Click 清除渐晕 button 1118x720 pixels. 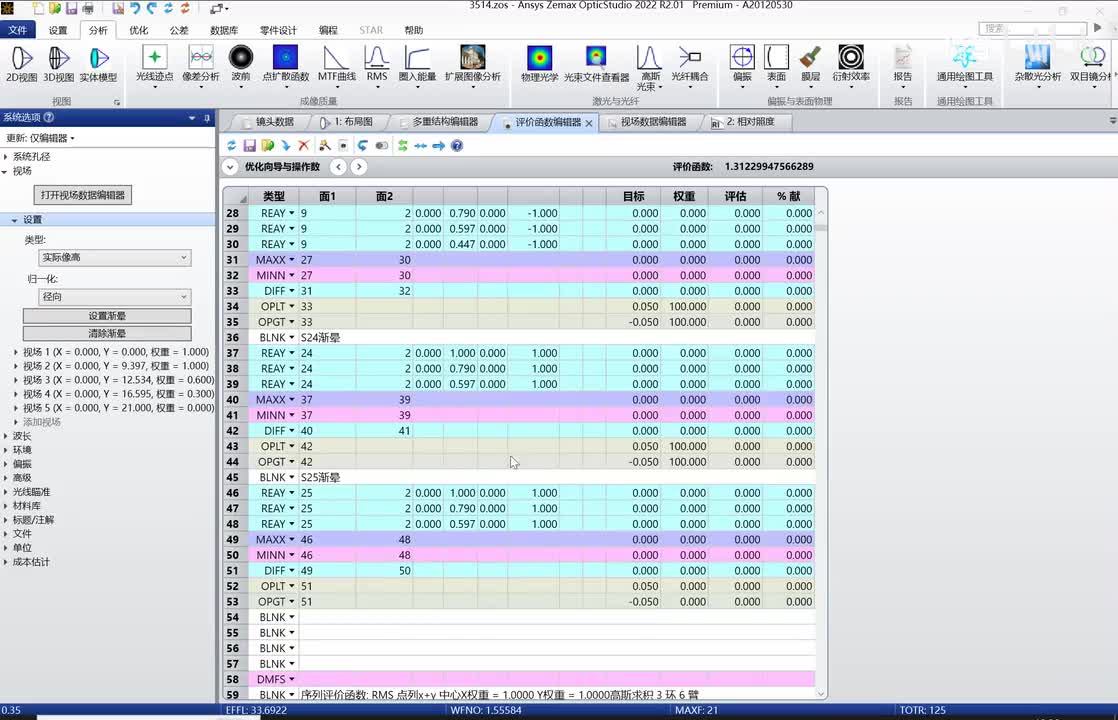tap(107, 333)
